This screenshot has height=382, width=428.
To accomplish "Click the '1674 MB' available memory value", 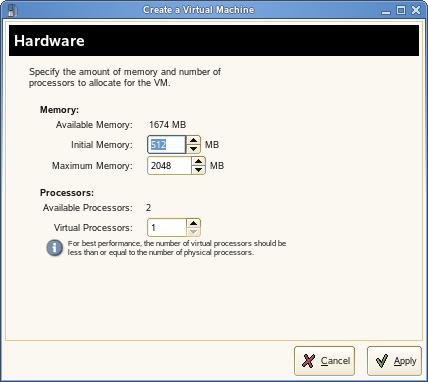I will [x=167, y=125].
